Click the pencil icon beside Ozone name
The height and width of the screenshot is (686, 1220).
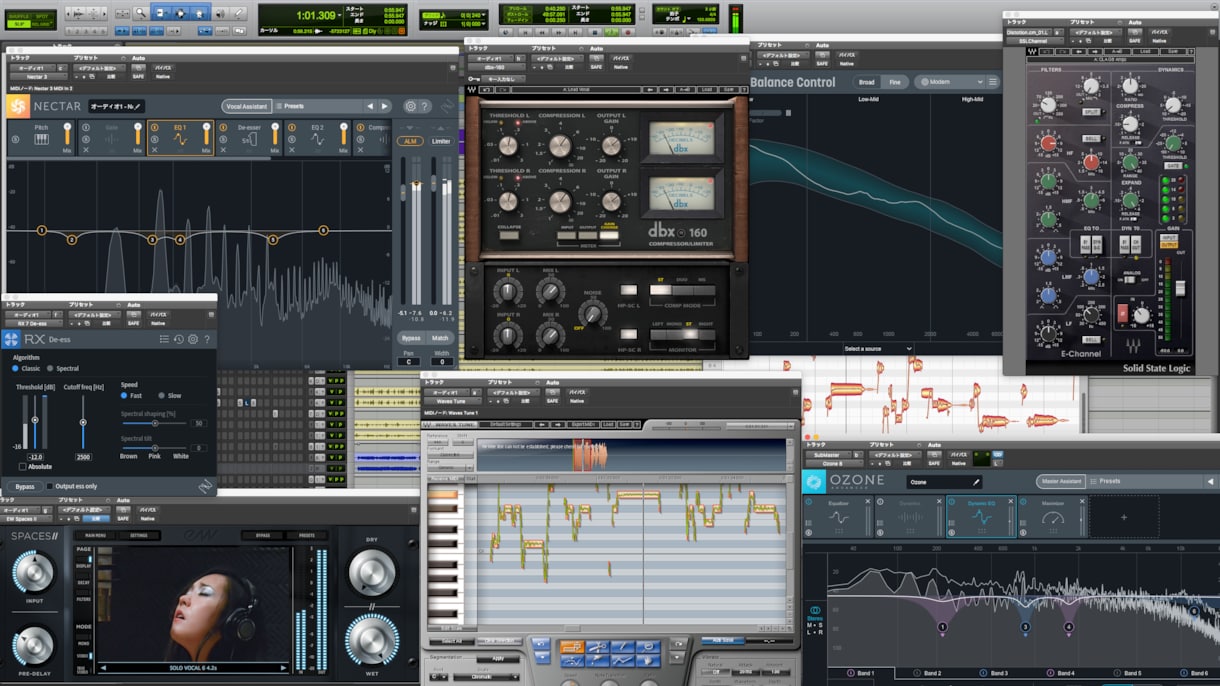[977, 482]
